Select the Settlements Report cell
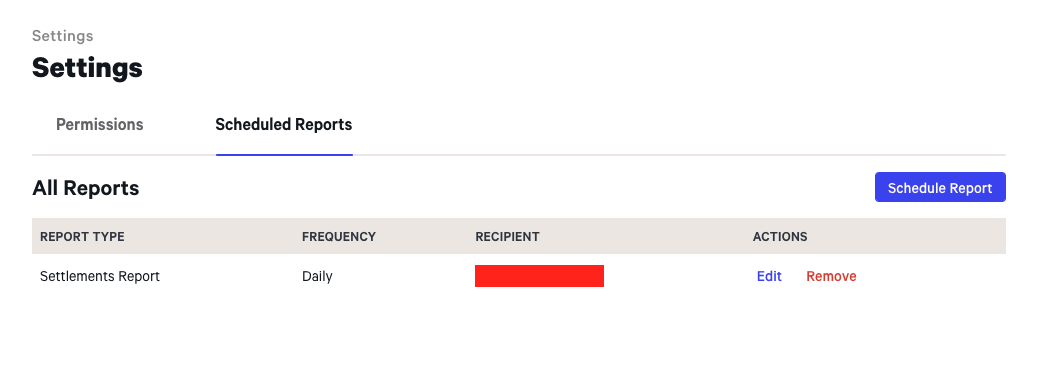The width and height of the screenshot is (1041, 369). pyautogui.click(x=100, y=276)
